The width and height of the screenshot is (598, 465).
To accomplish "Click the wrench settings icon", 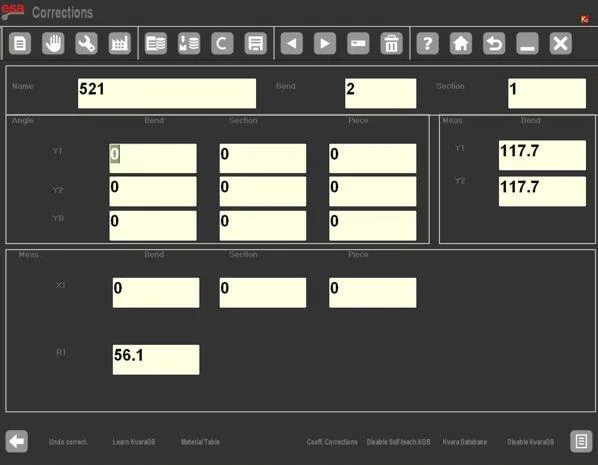I will [86, 43].
